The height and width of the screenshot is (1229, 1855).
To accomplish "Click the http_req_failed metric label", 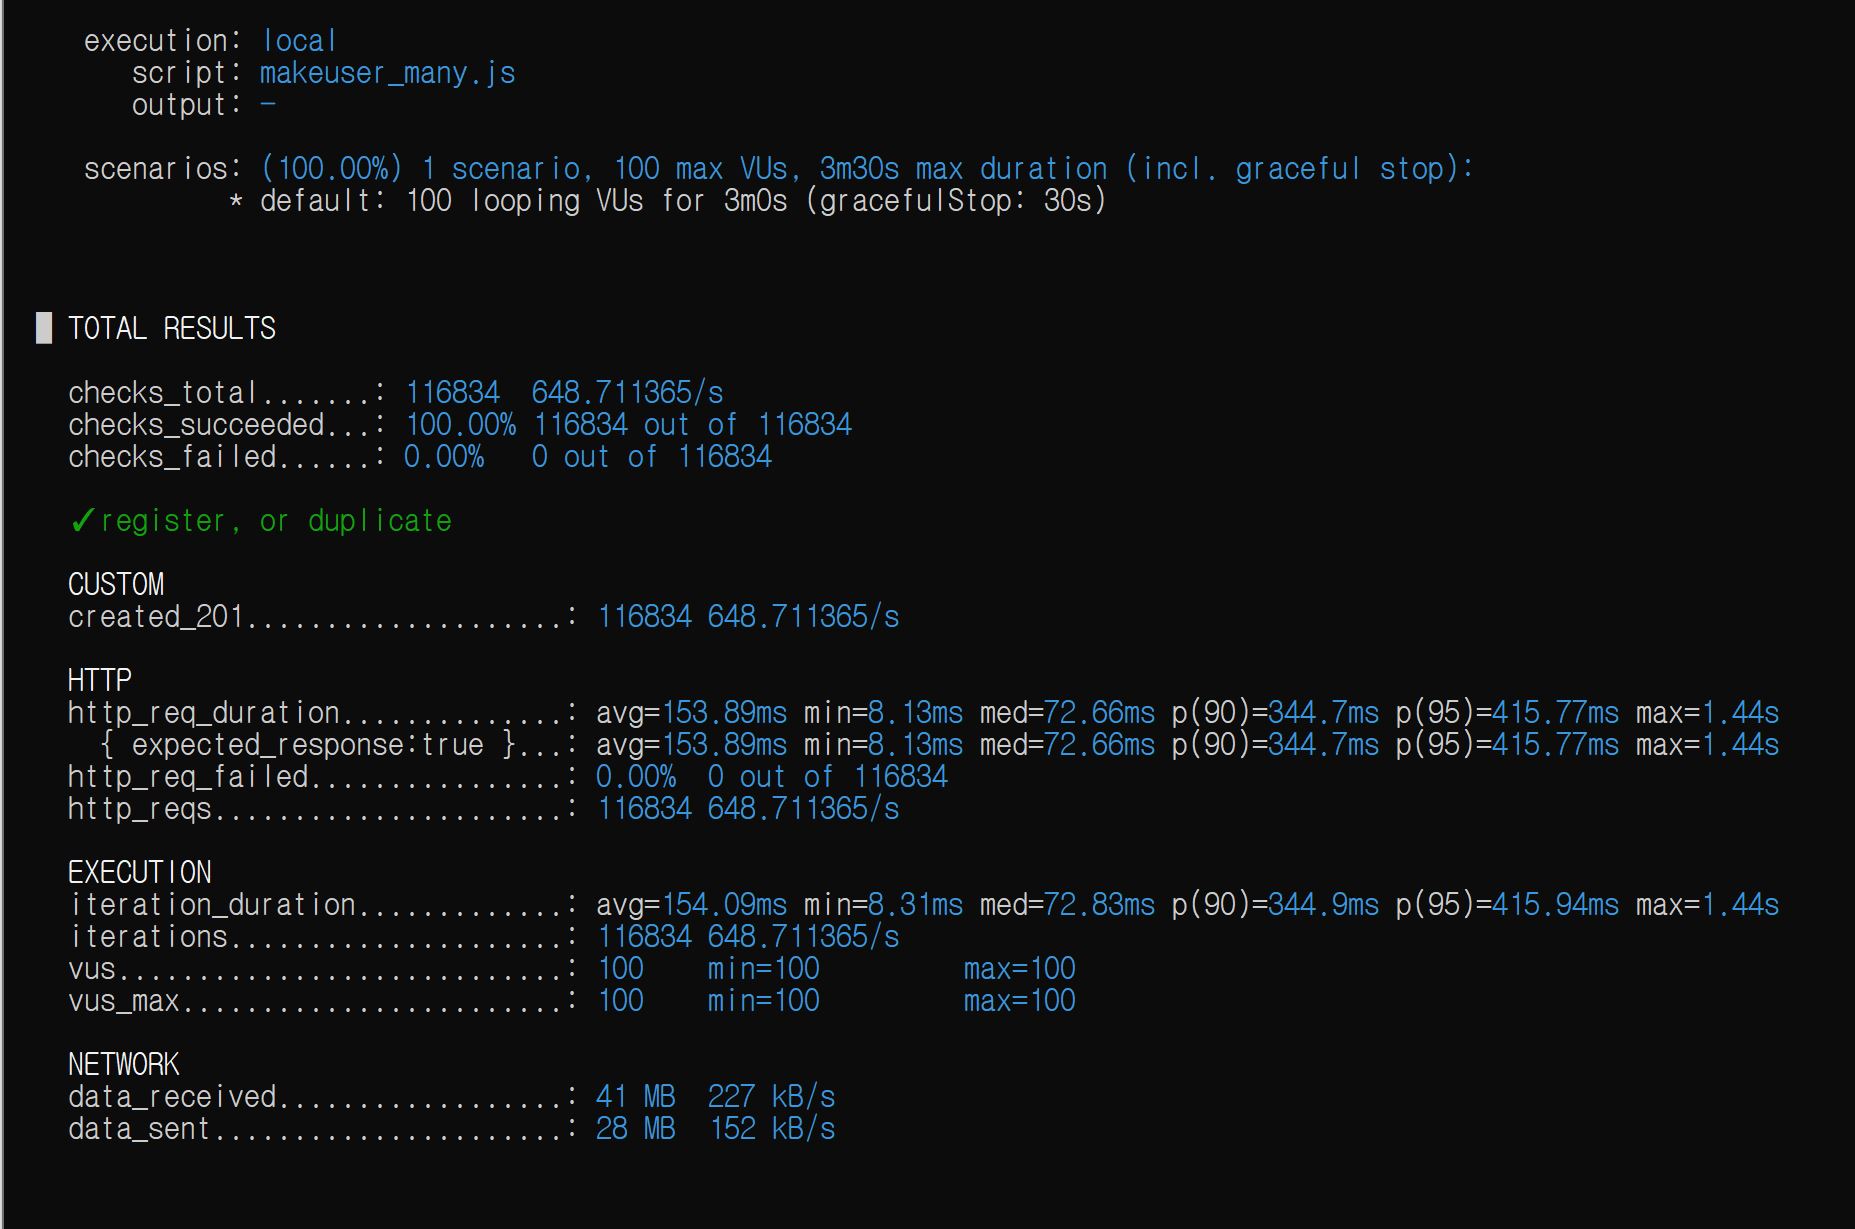I will click(x=188, y=777).
